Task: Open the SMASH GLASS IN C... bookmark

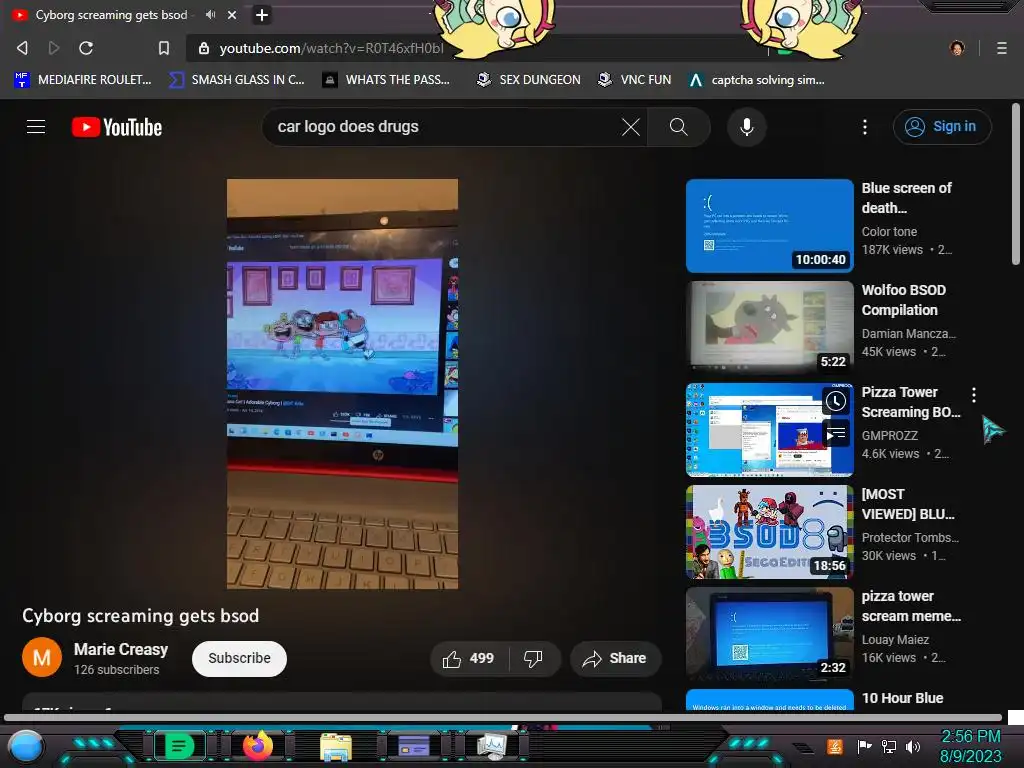Action: (x=236, y=80)
